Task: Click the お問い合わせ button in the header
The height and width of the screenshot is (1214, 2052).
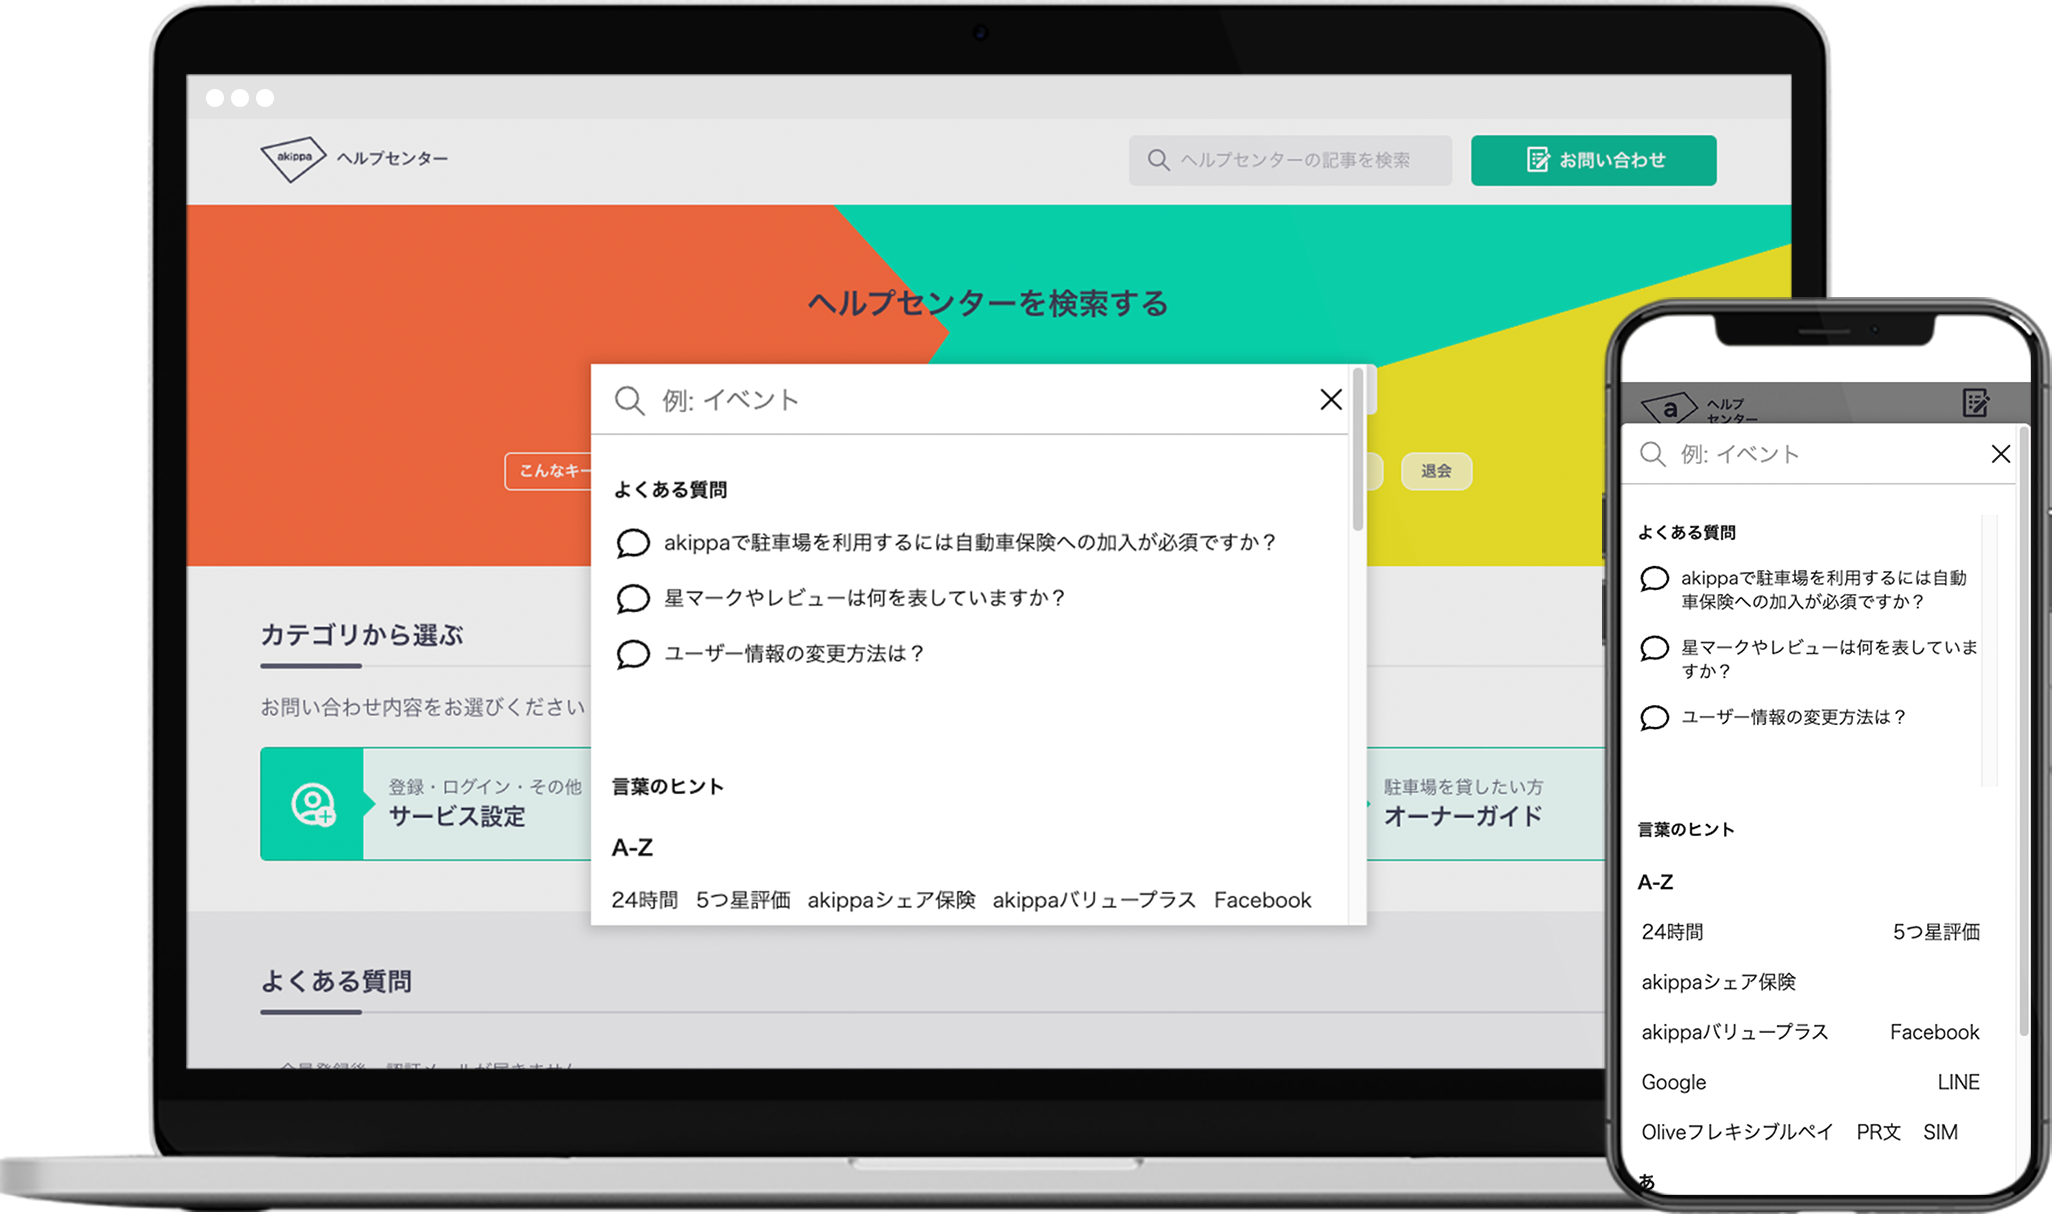Action: pos(1593,160)
